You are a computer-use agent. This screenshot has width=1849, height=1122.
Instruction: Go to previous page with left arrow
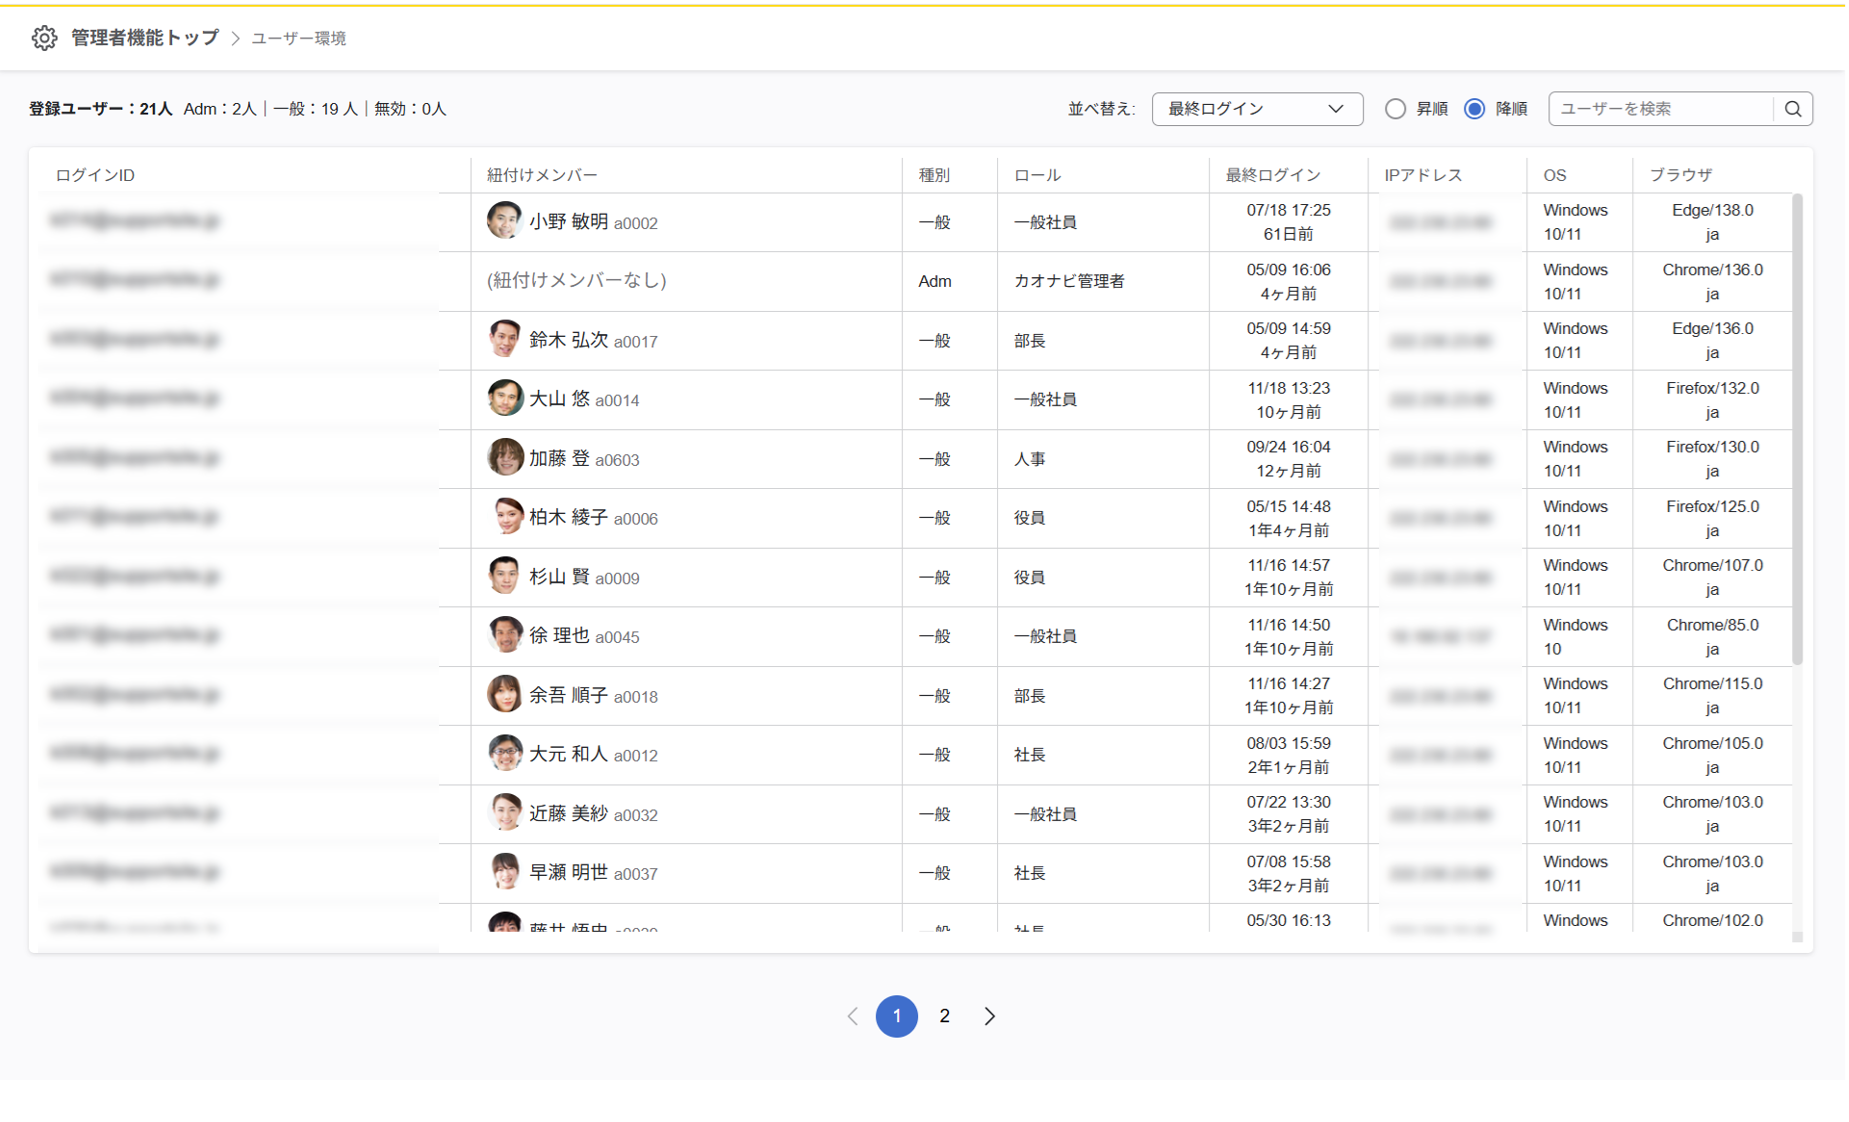(x=852, y=1016)
